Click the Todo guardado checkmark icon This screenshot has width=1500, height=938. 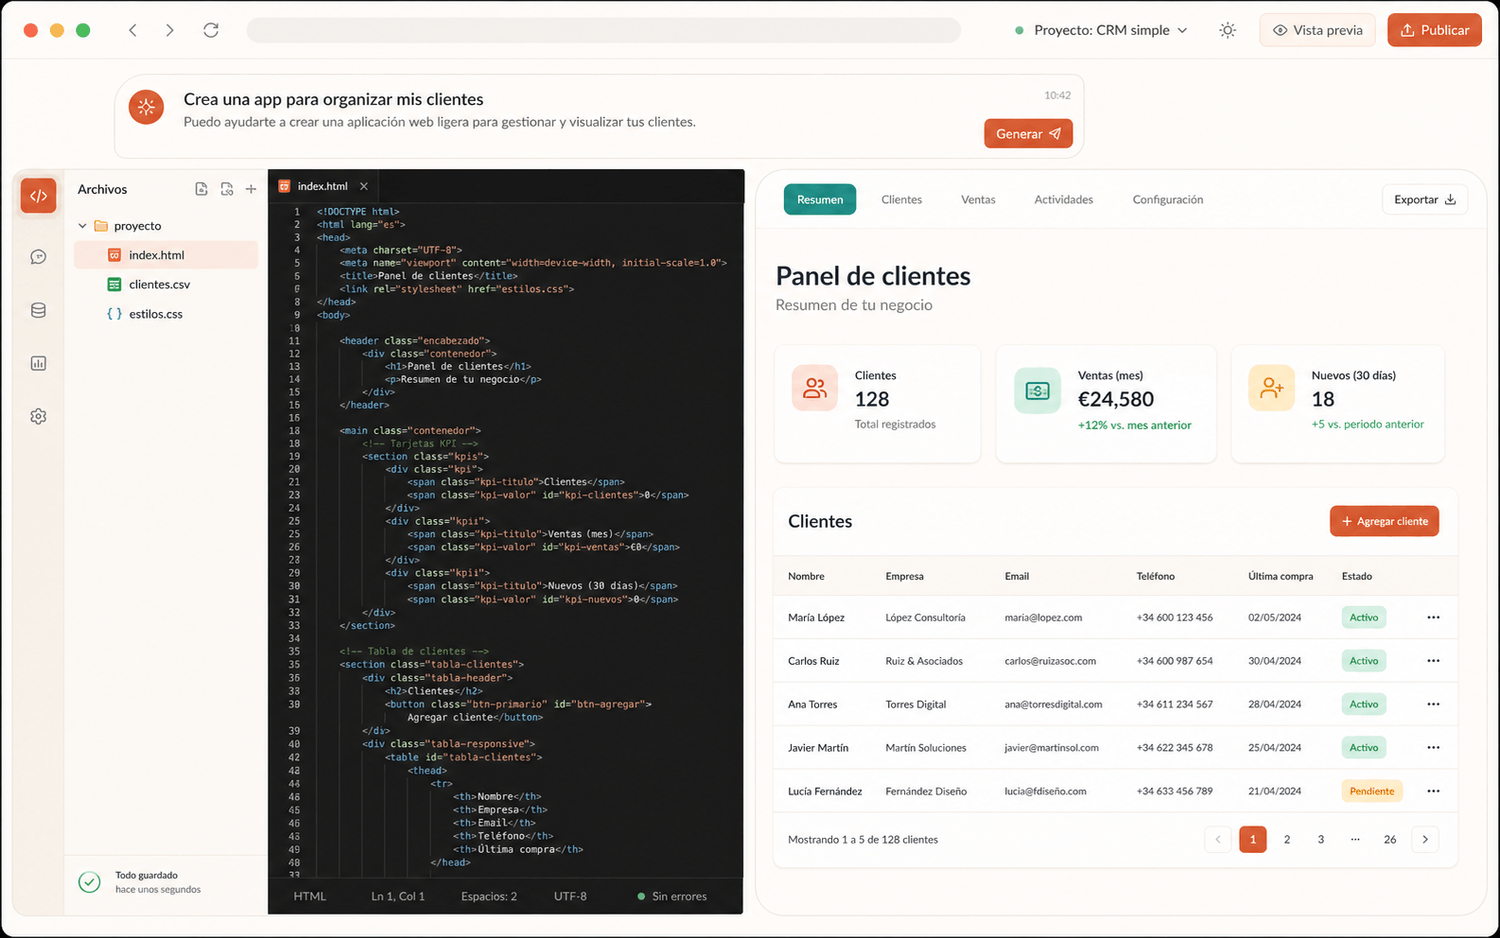coord(89,882)
